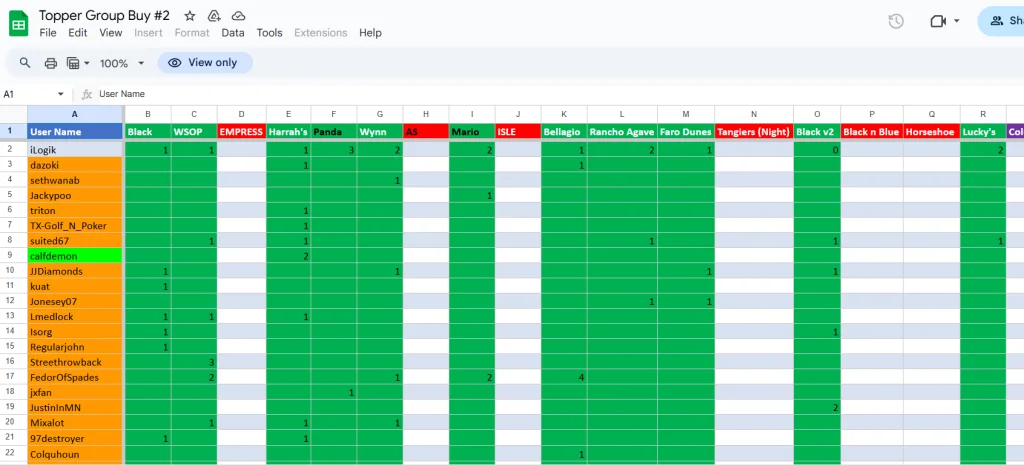This screenshot has width=1024, height=465.
Task: Select the sethwanab cell
Action: coord(74,180)
